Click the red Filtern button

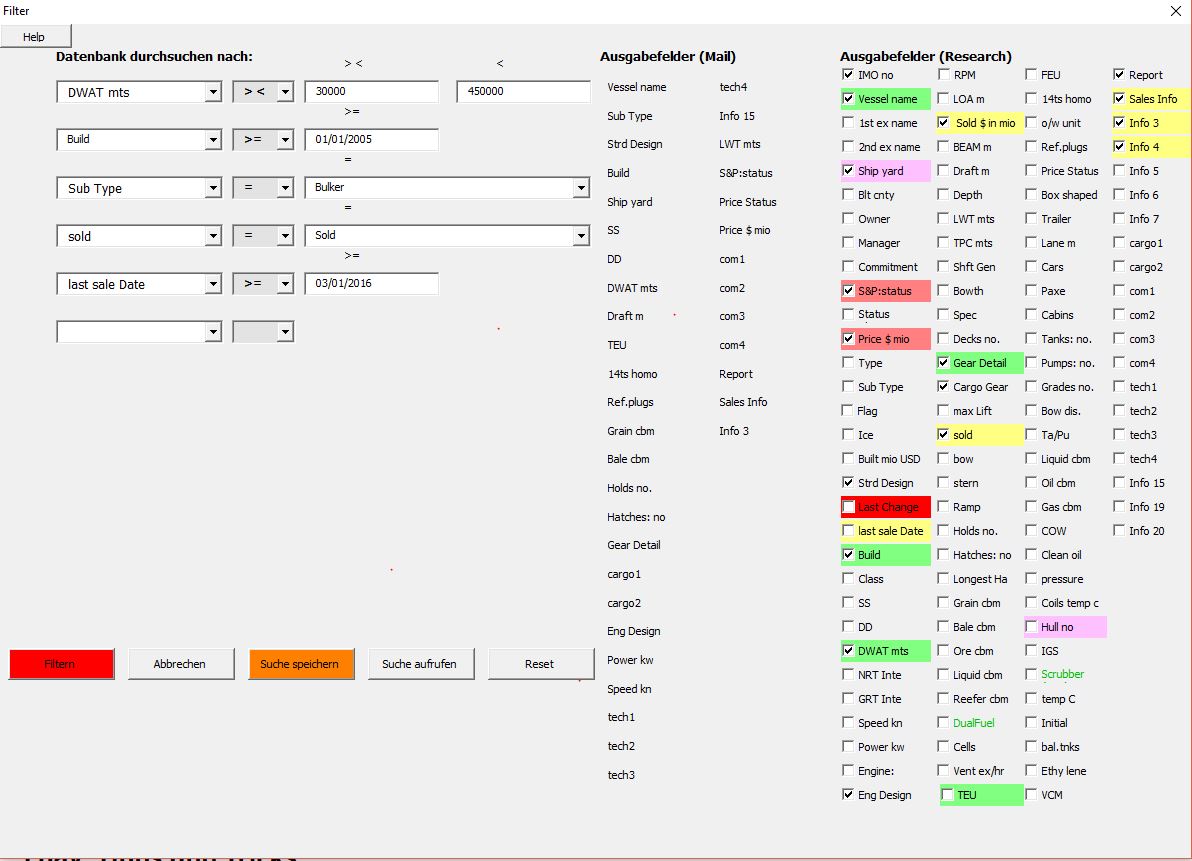click(x=61, y=664)
